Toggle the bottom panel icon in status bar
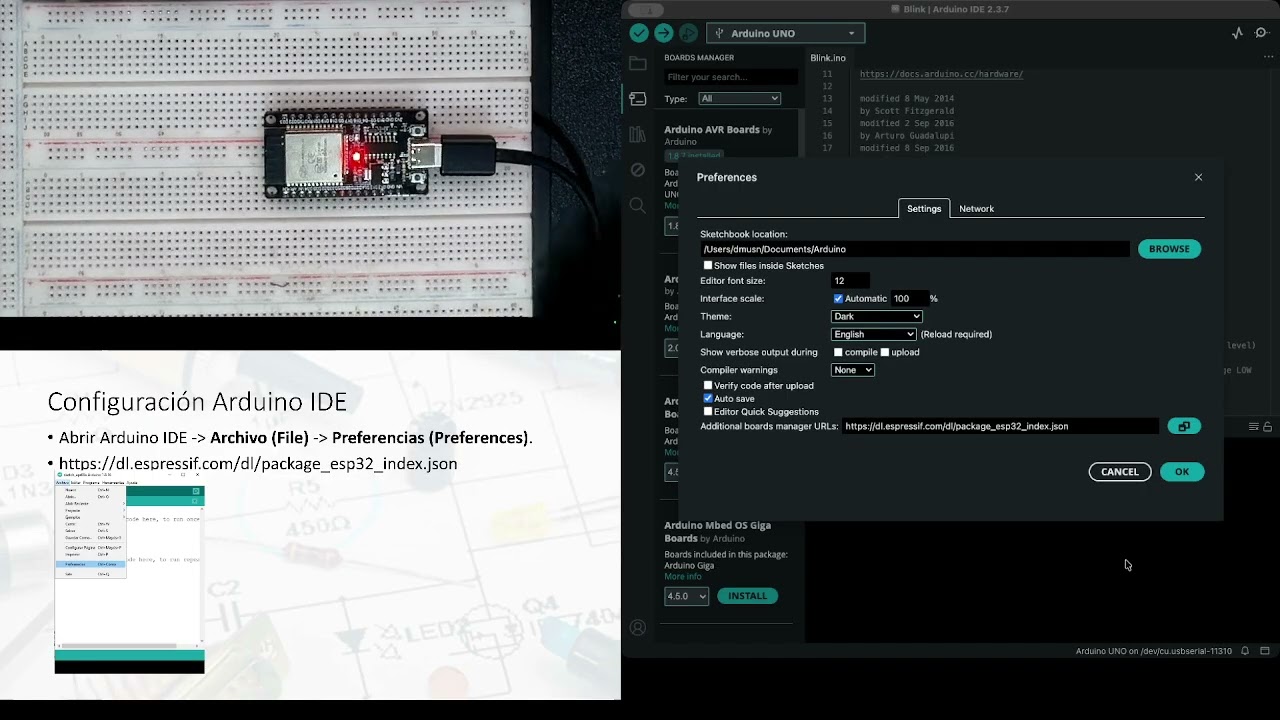 pyautogui.click(x=1264, y=651)
